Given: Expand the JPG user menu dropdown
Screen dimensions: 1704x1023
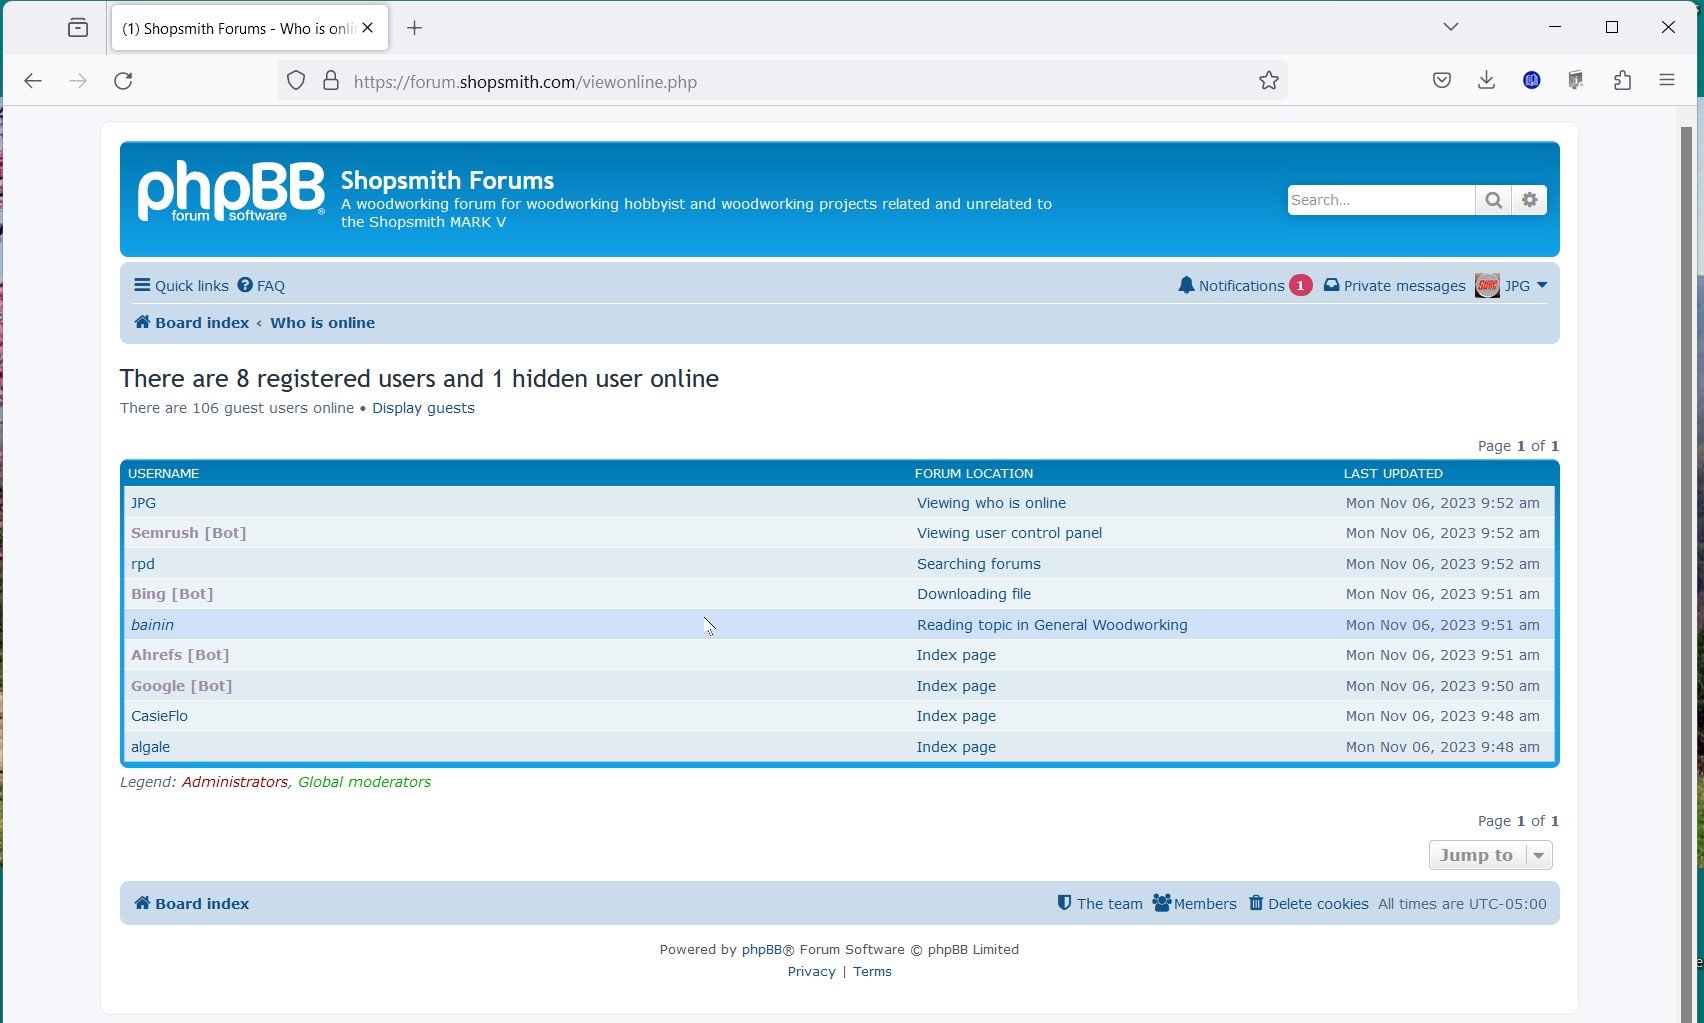Looking at the screenshot, I should 1542,285.
